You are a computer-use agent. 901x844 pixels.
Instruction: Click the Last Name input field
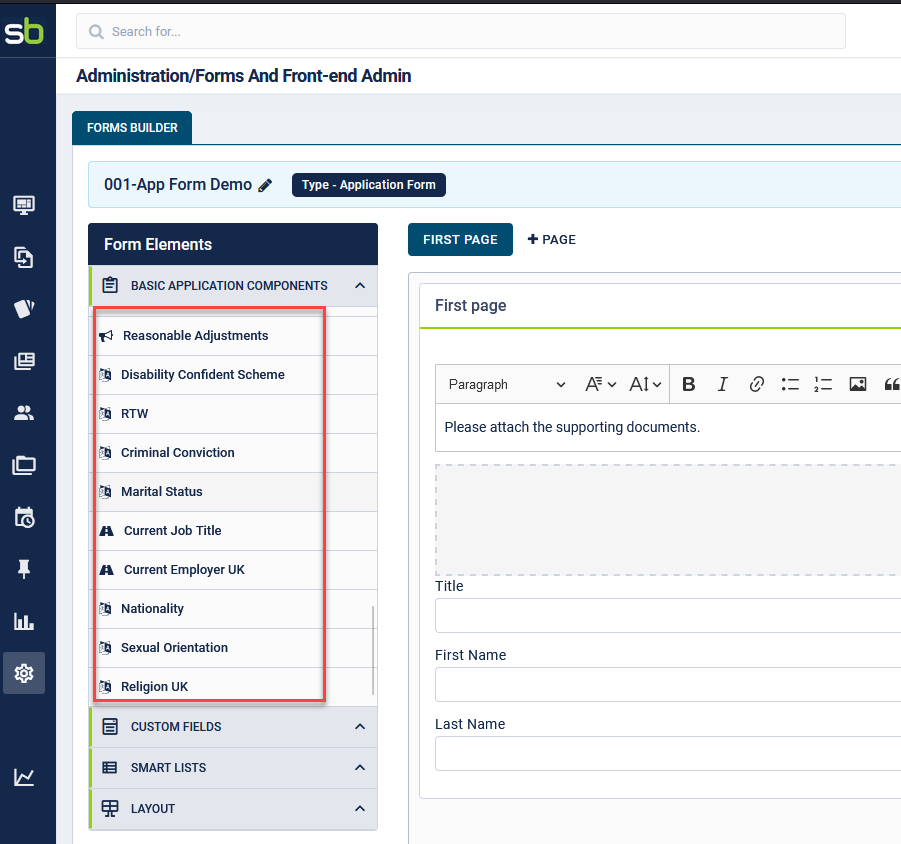click(x=668, y=753)
